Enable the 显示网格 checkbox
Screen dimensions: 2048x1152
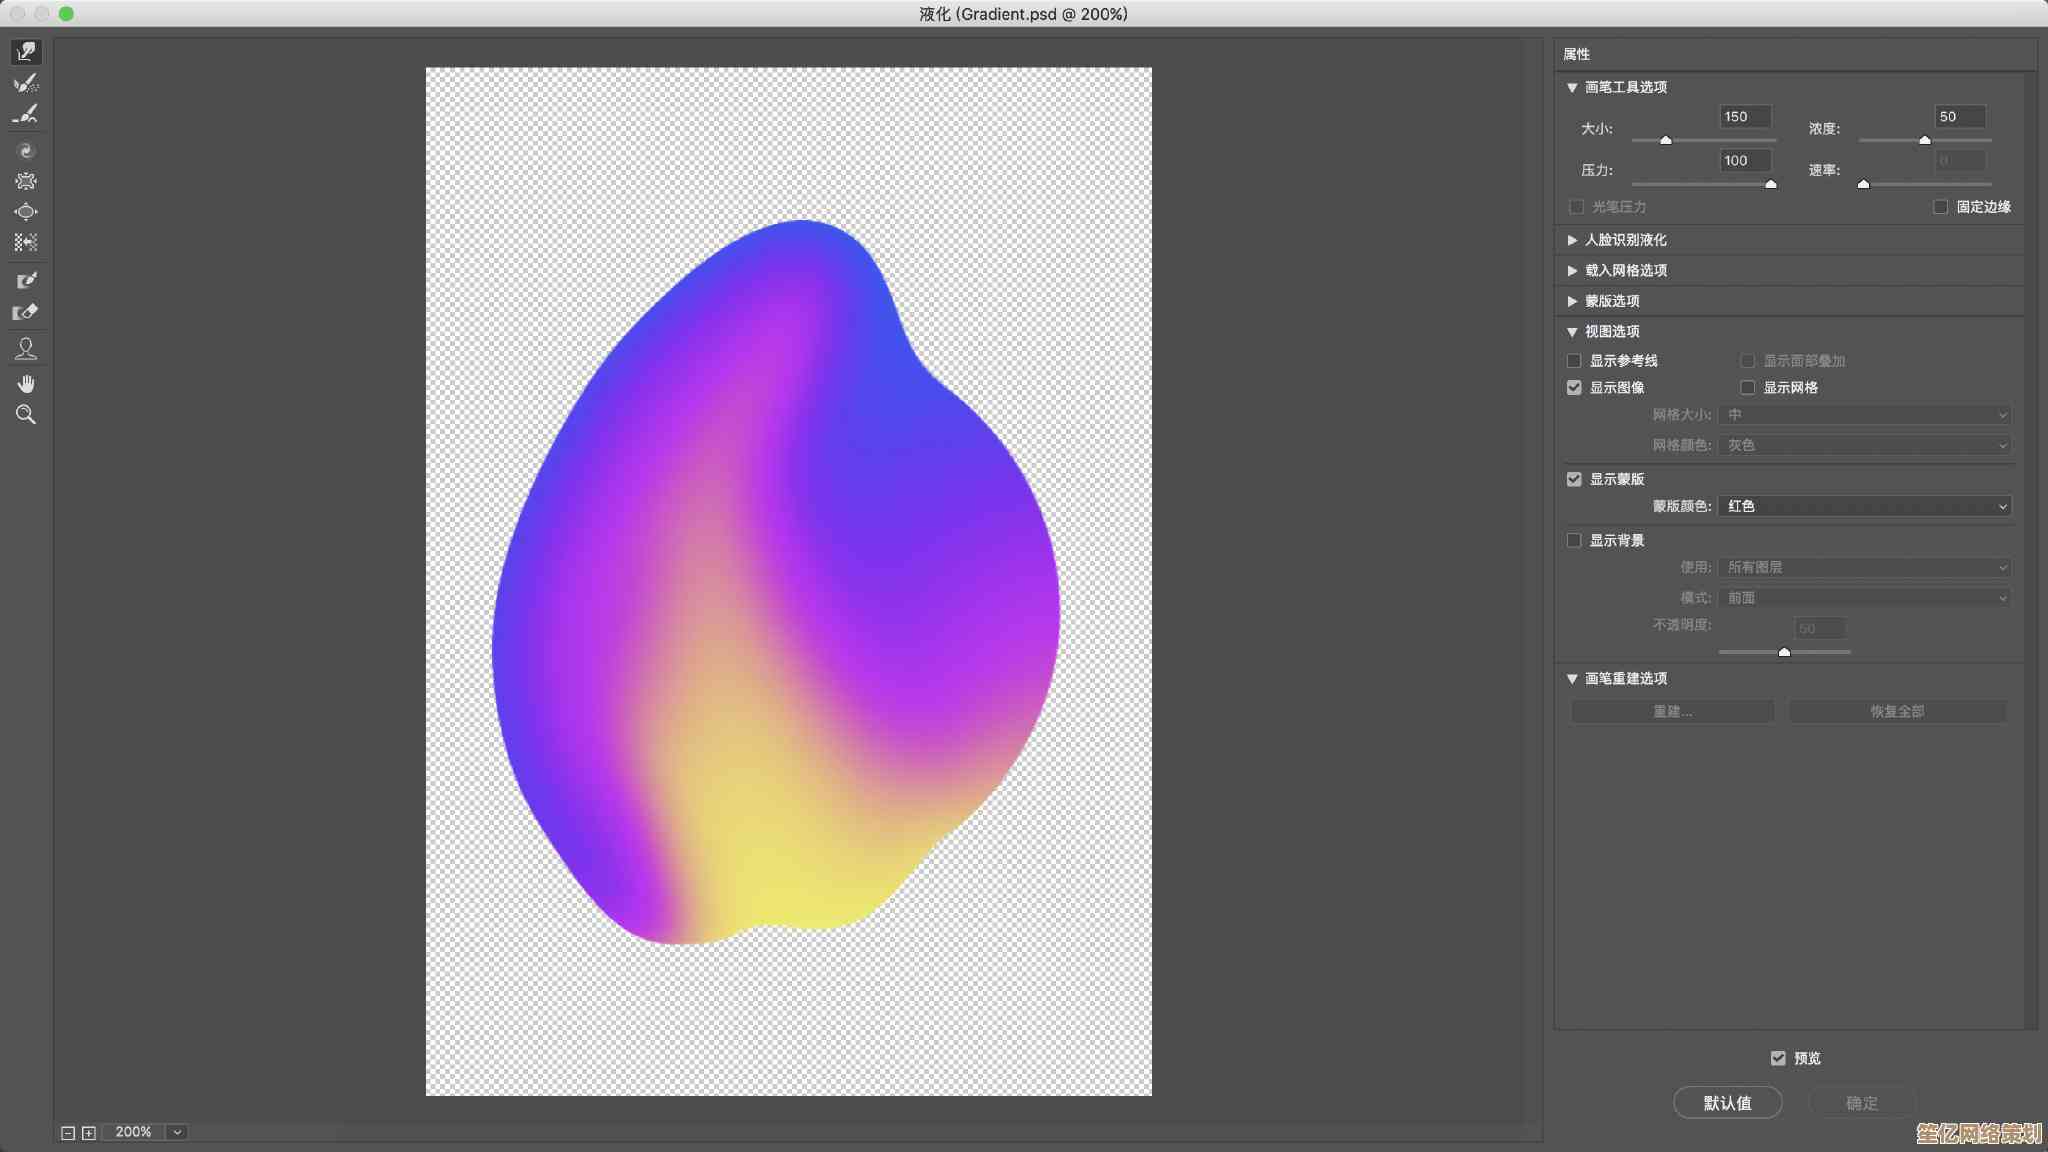1747,388
